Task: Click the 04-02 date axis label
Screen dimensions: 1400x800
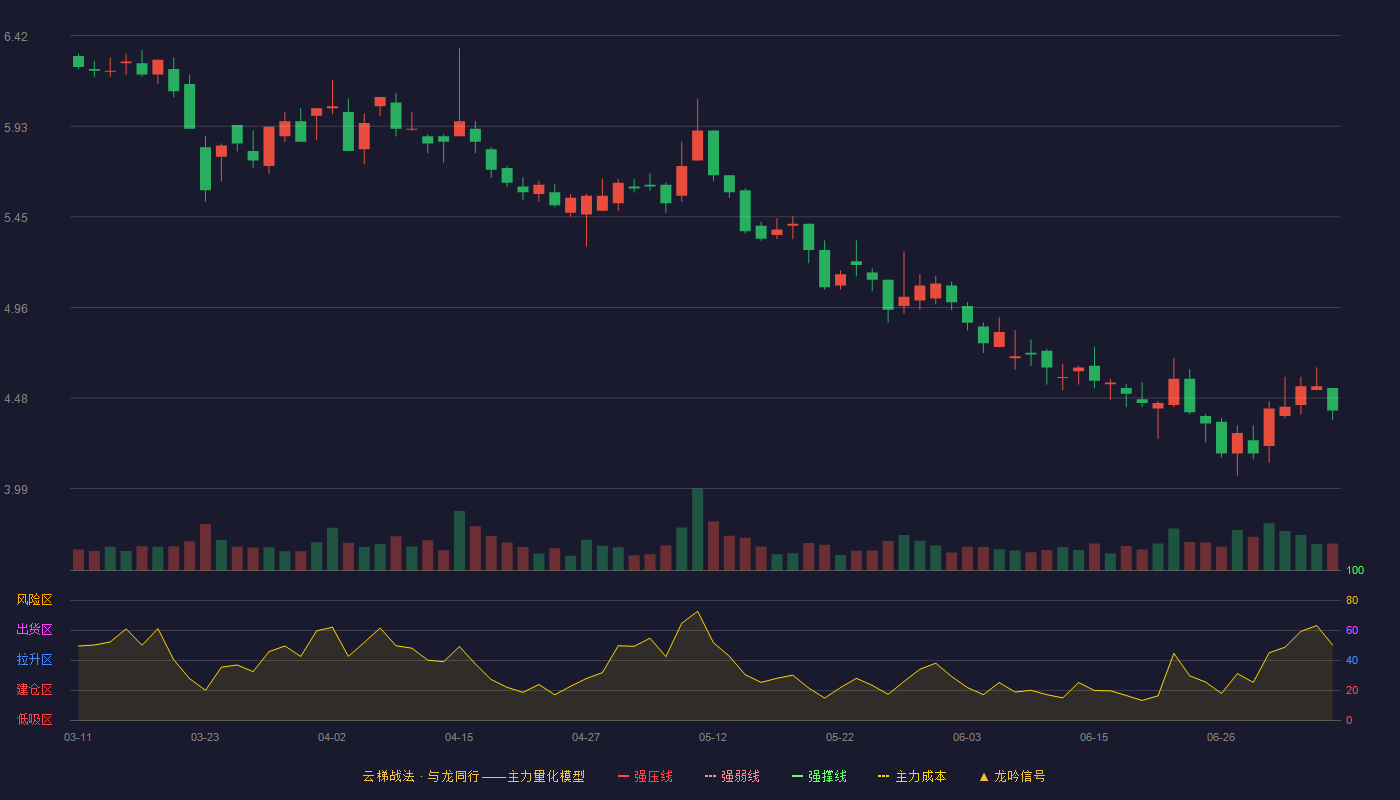Action: click(332, 737)
